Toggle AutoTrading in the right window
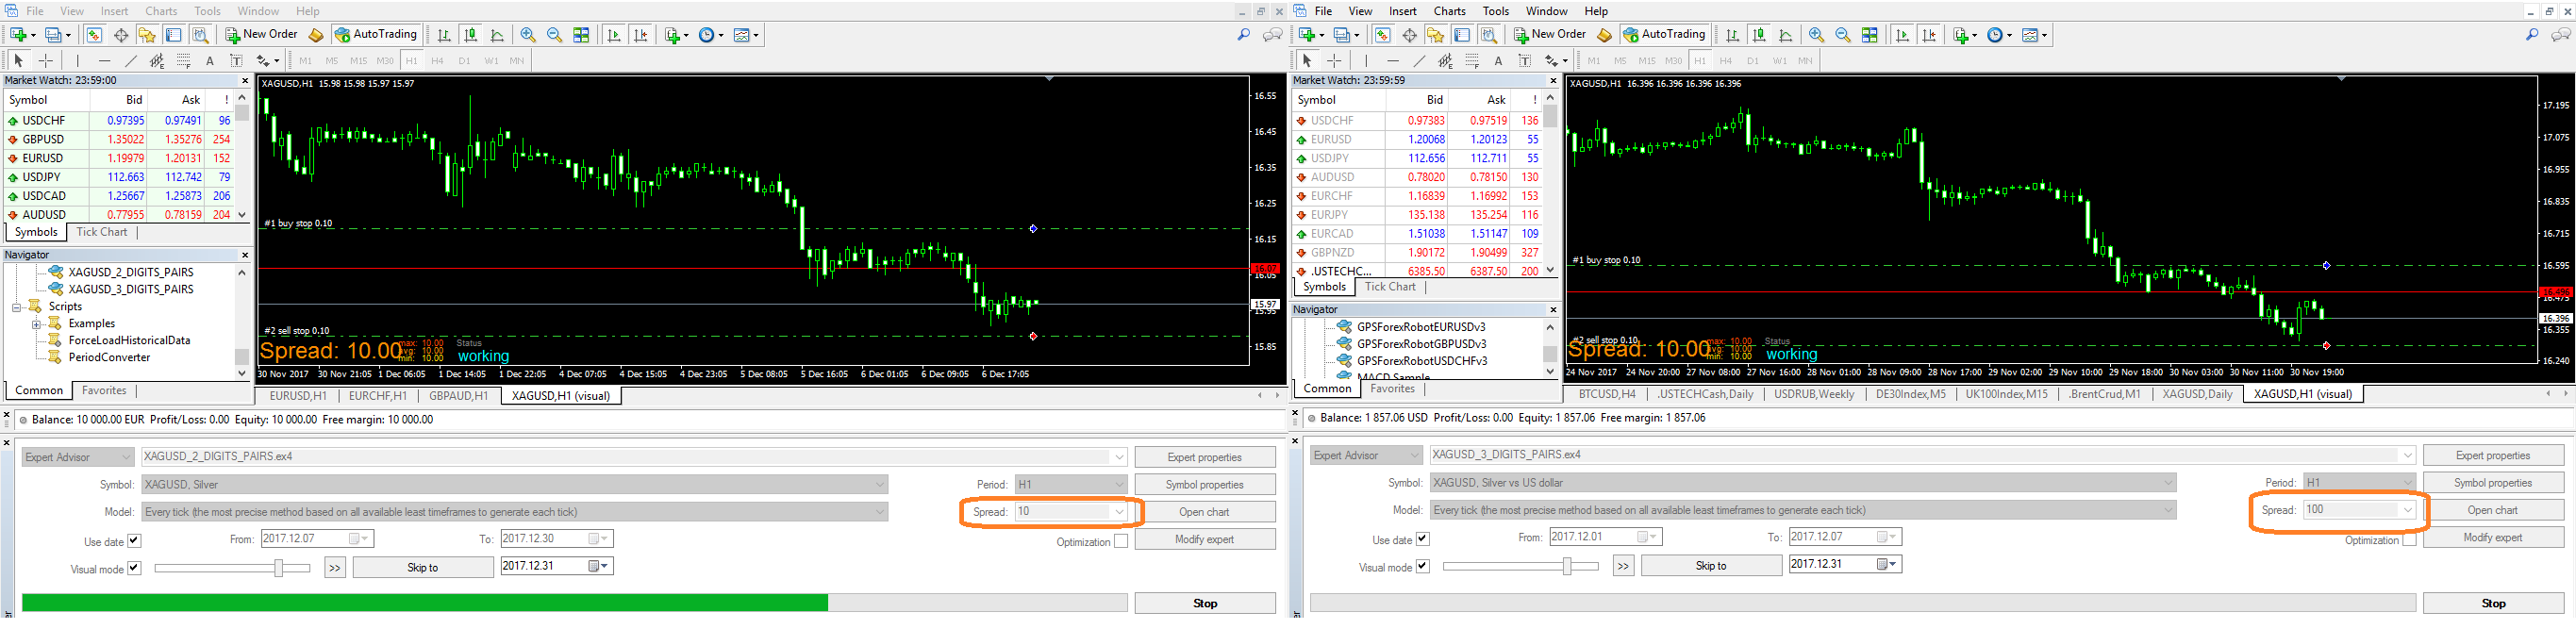 [1664, 35]
